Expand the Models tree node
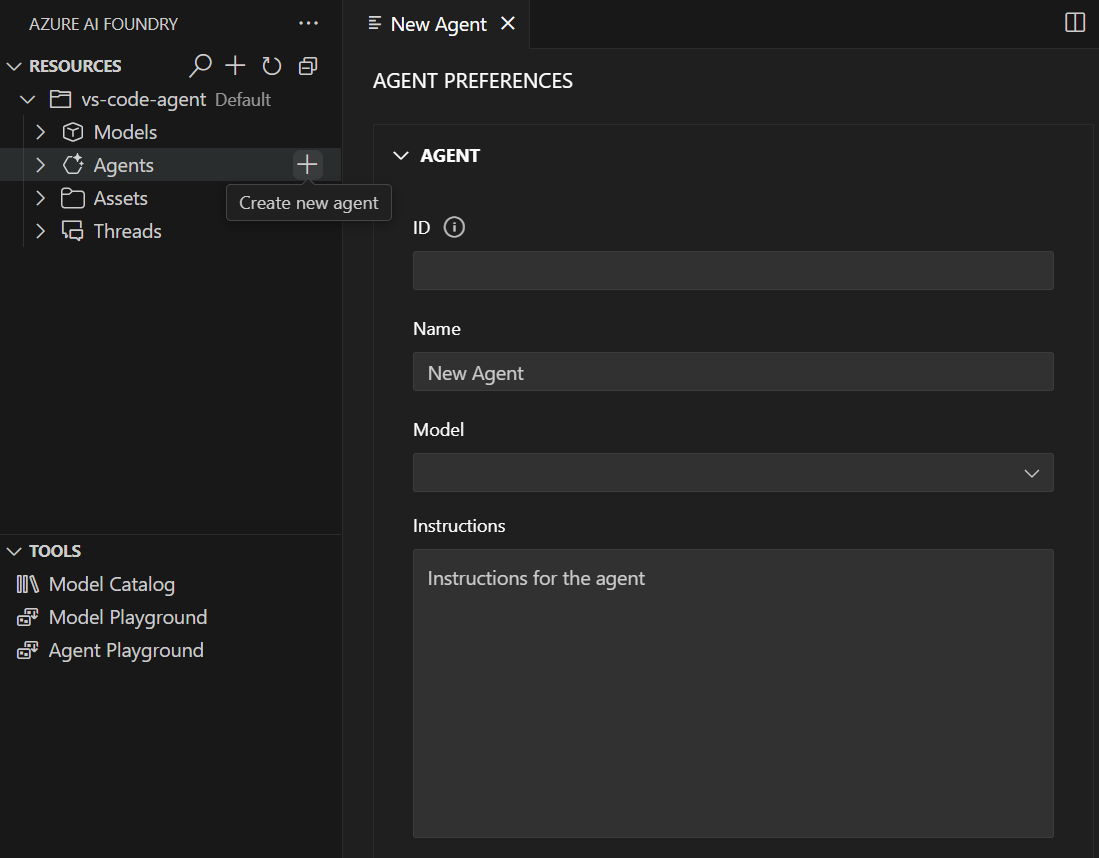The width and height of the screenshot is (1099, 858). pos(41,132)
